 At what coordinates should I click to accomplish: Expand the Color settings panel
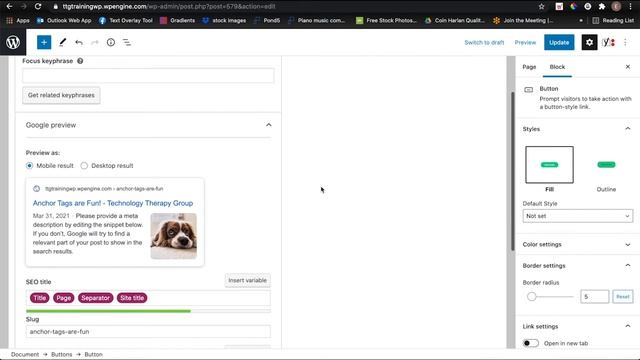point(628,244)
